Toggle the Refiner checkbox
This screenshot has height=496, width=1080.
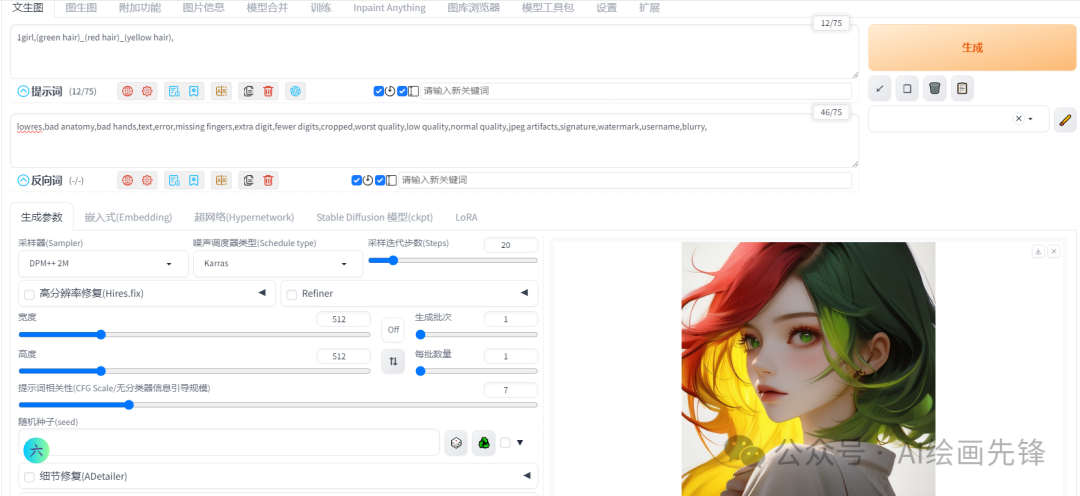tap(292, 294)
